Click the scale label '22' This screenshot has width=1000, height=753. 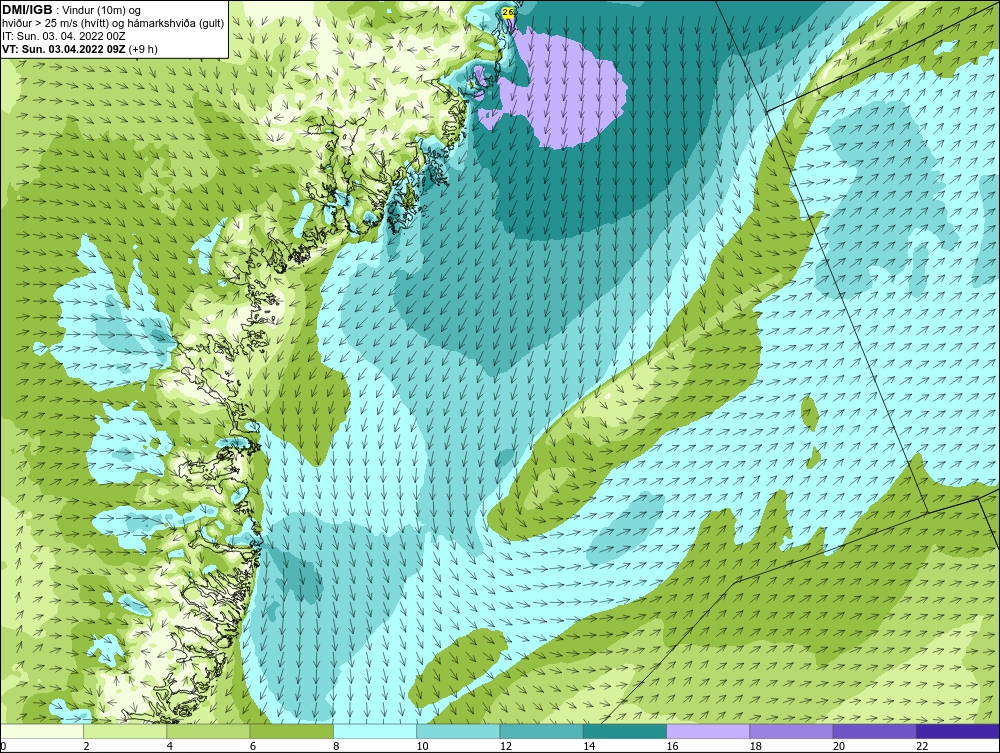coord(922,747)
